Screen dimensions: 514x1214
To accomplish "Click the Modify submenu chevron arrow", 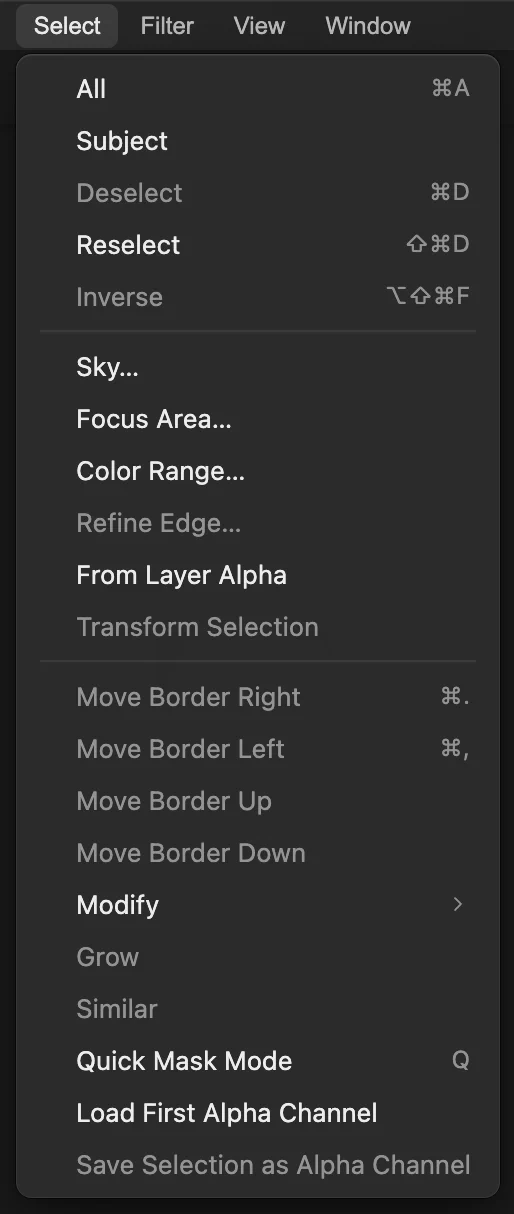I will pos(458,905).
